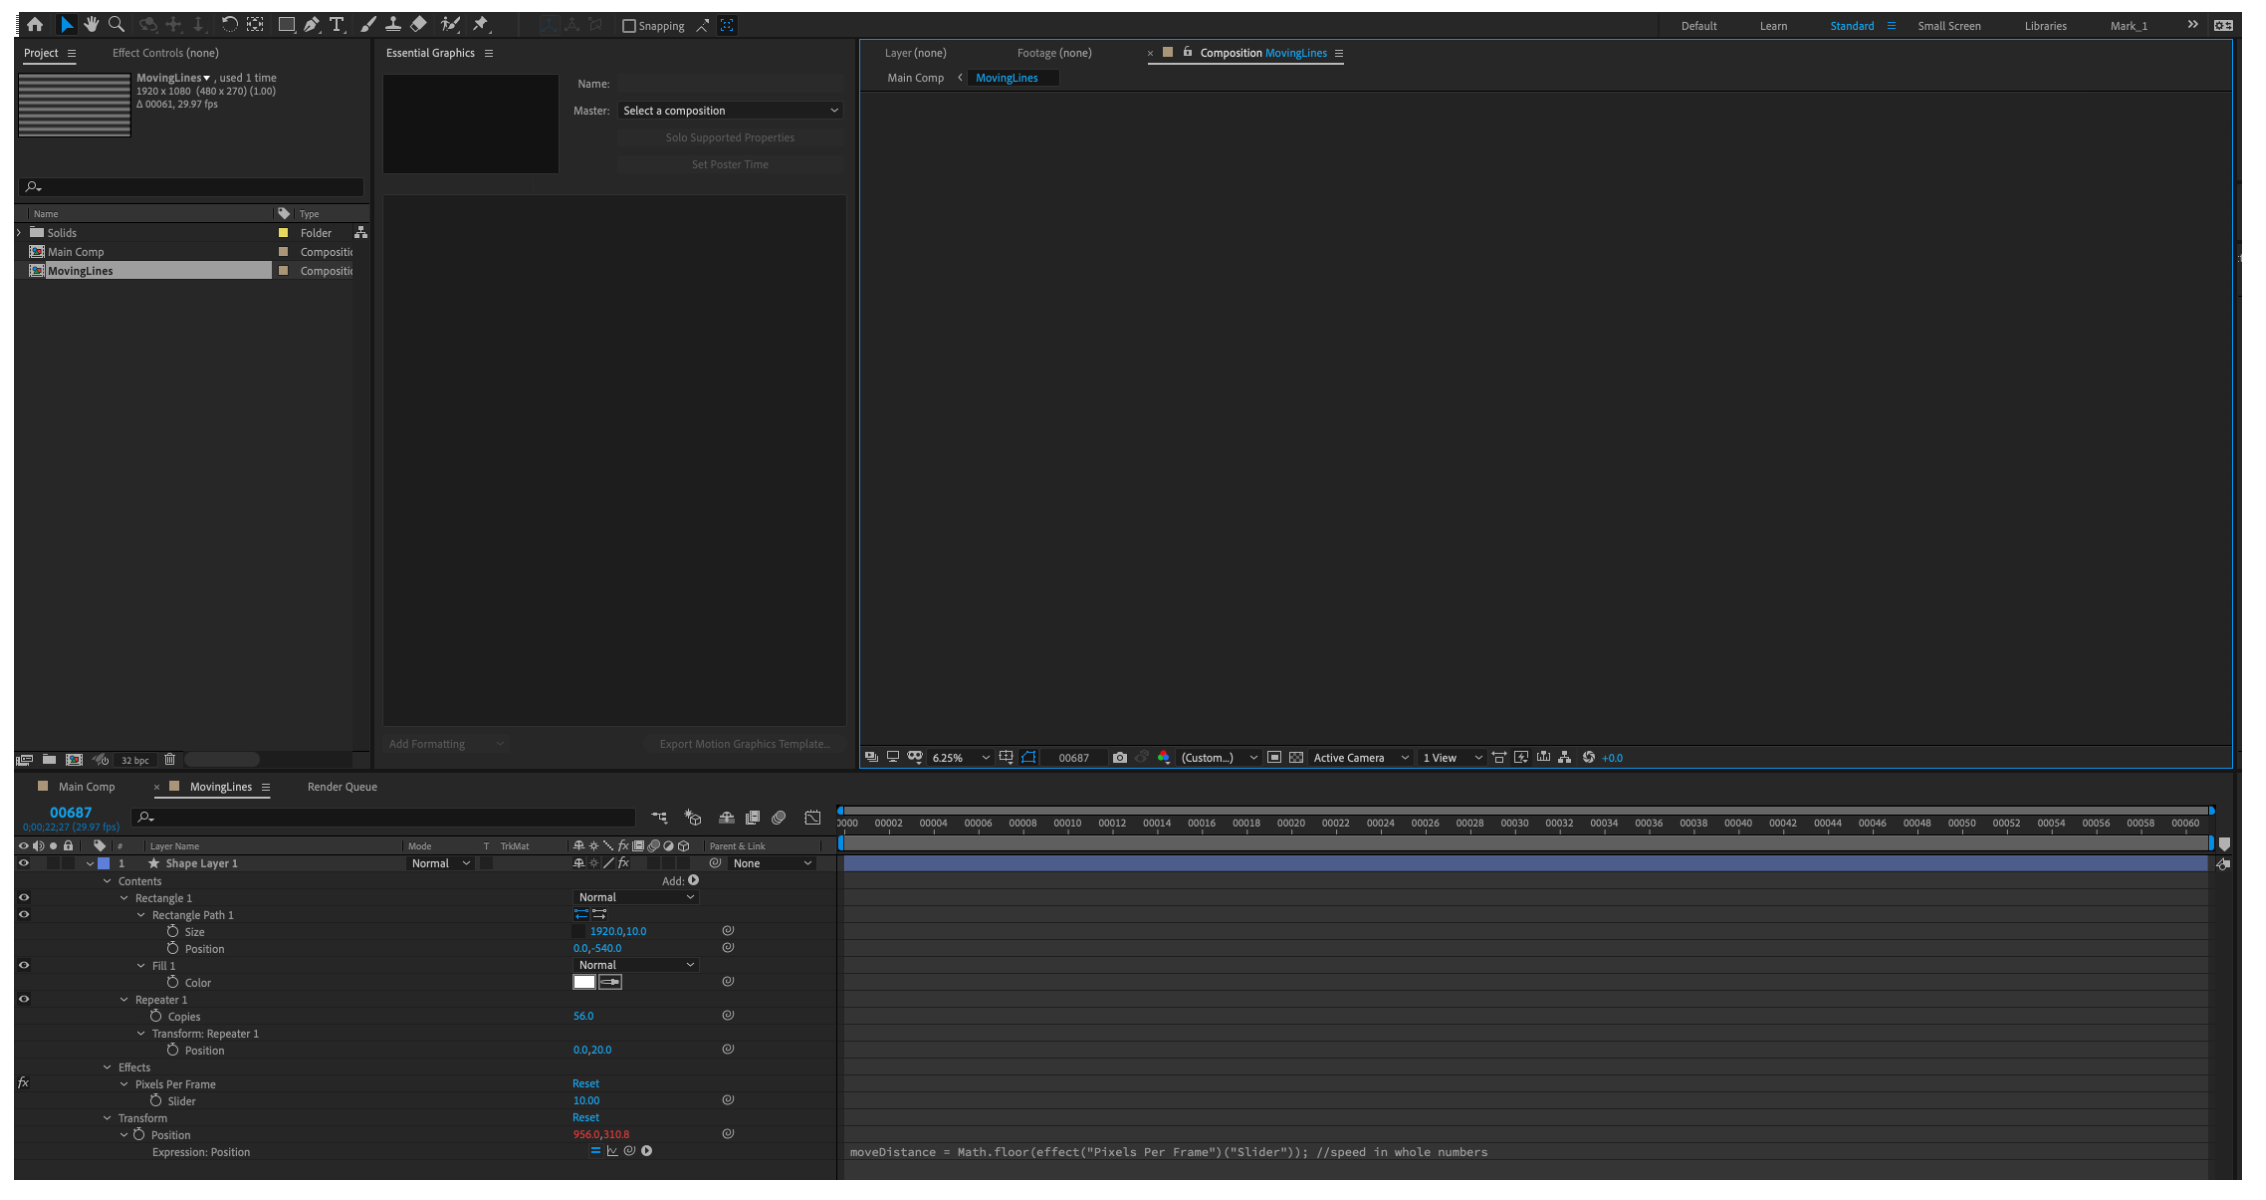Select the Brush tool

[x=367, y=24]
